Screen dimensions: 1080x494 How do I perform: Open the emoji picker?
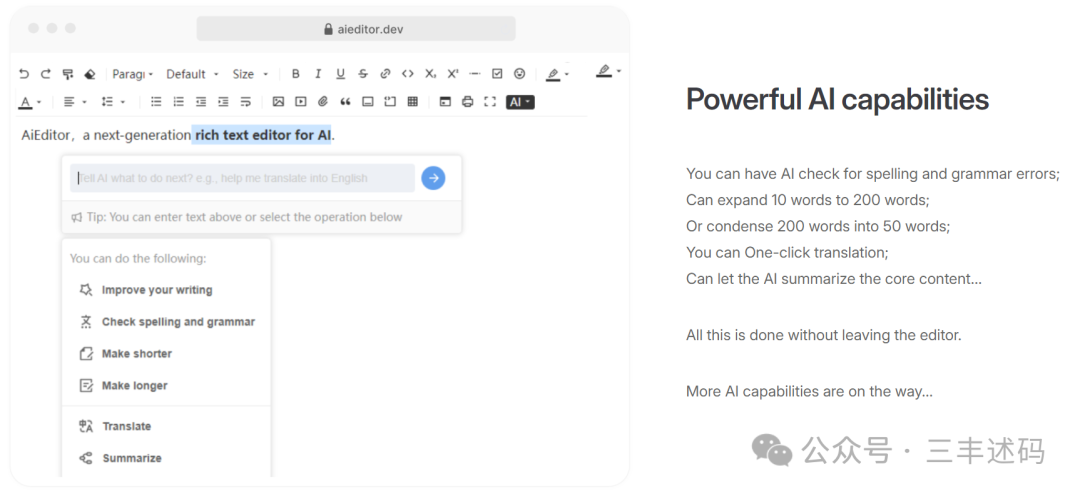pos(519,74)
